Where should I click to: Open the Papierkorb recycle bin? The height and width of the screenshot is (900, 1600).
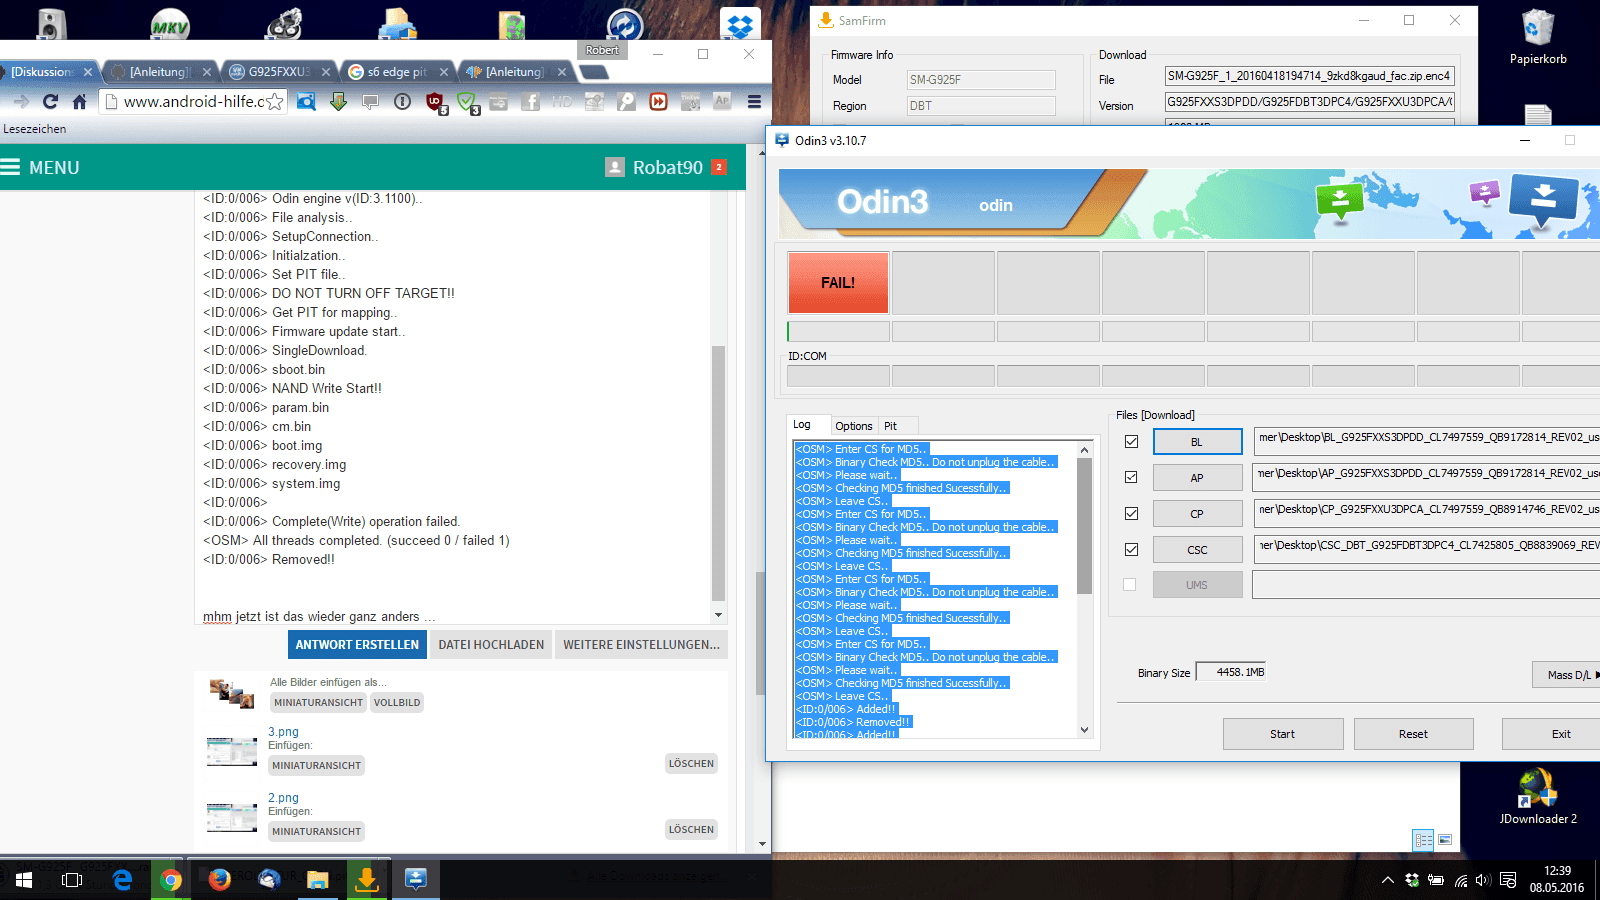pos(1538,37)
